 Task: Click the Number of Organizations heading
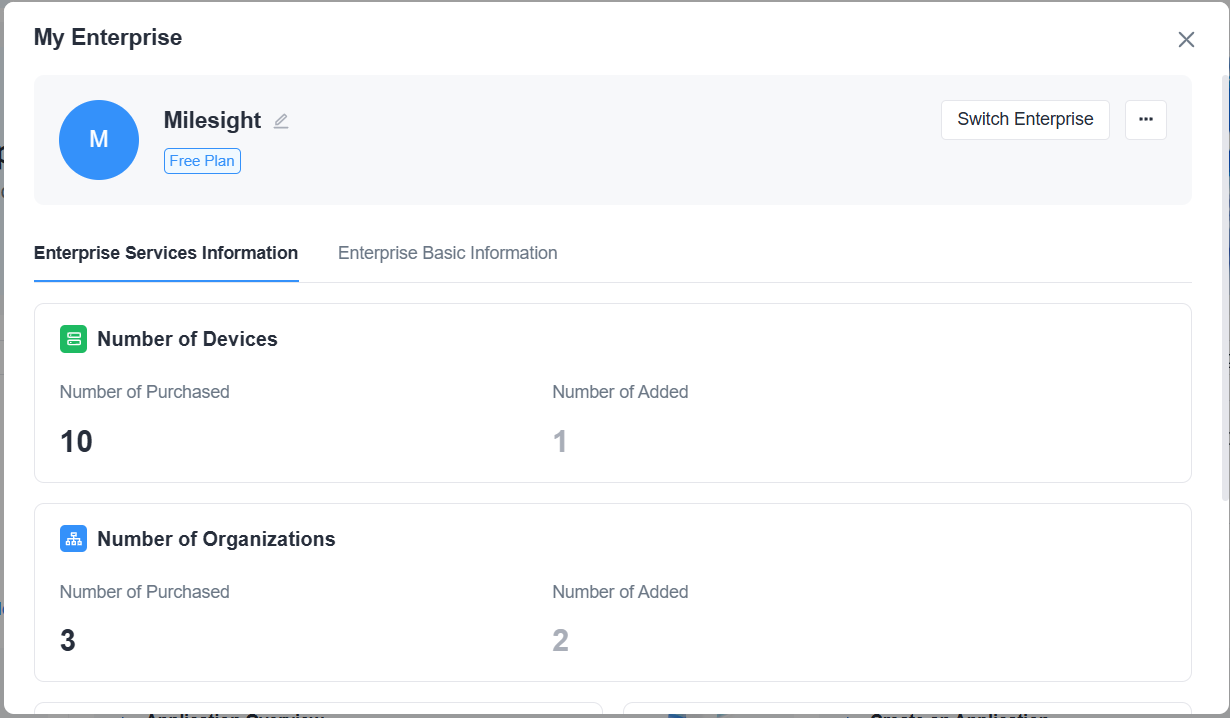pyautogui.click(x=216, y=539)
